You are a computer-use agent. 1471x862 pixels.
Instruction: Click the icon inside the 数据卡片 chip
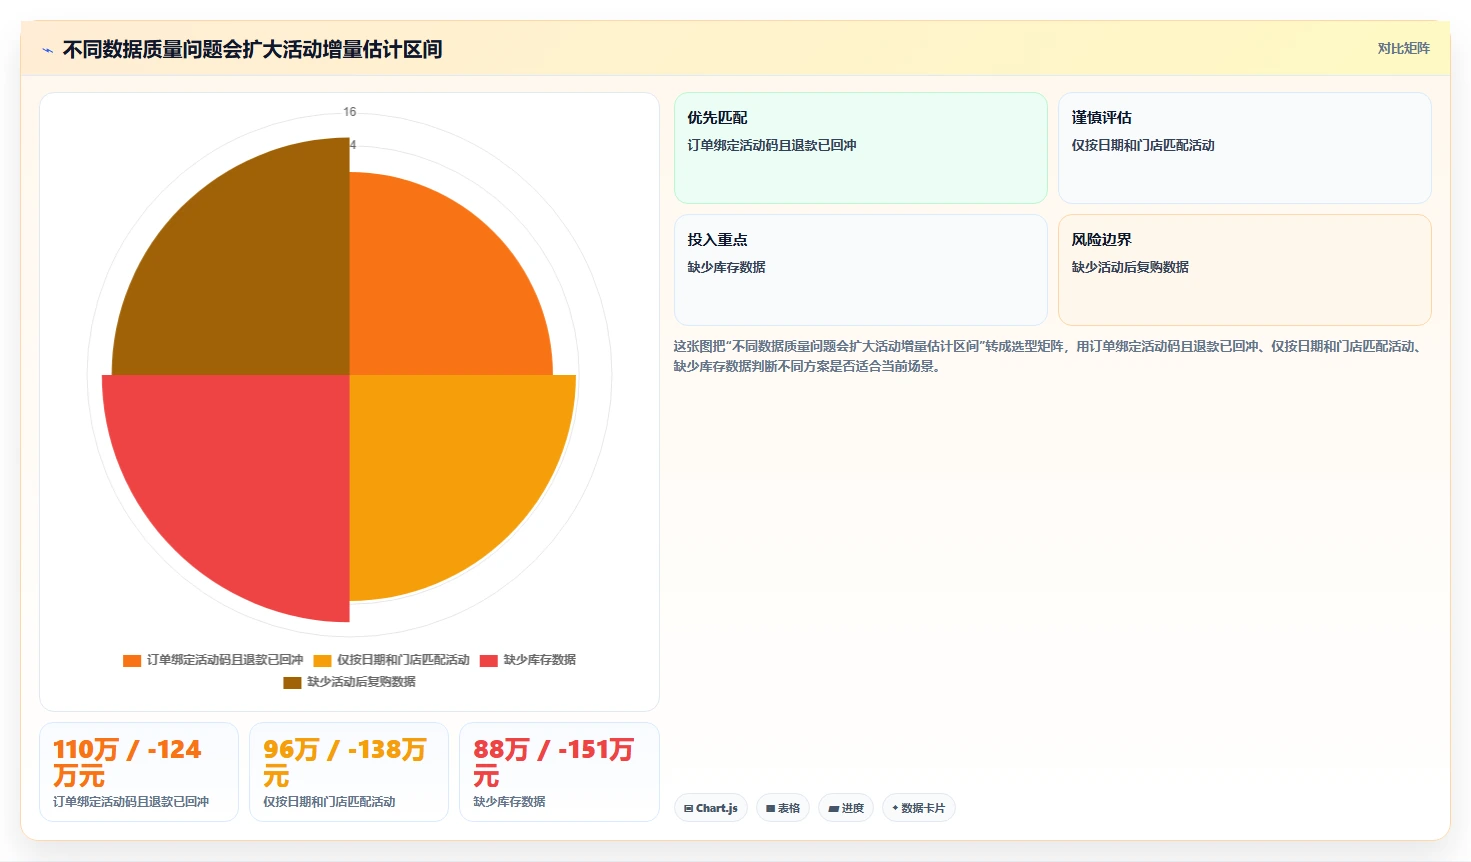[x=895, y=808]
